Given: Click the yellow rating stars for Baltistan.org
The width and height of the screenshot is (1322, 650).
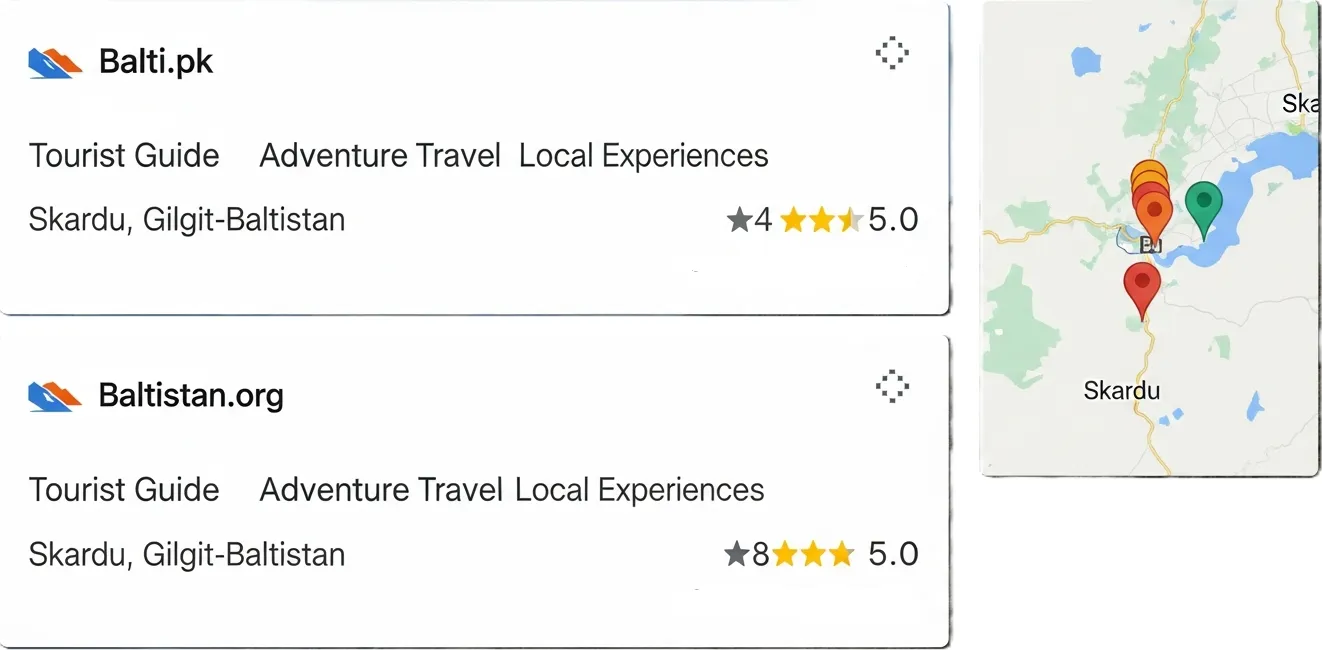Looking at the screenshot, I should coord(813,554).
